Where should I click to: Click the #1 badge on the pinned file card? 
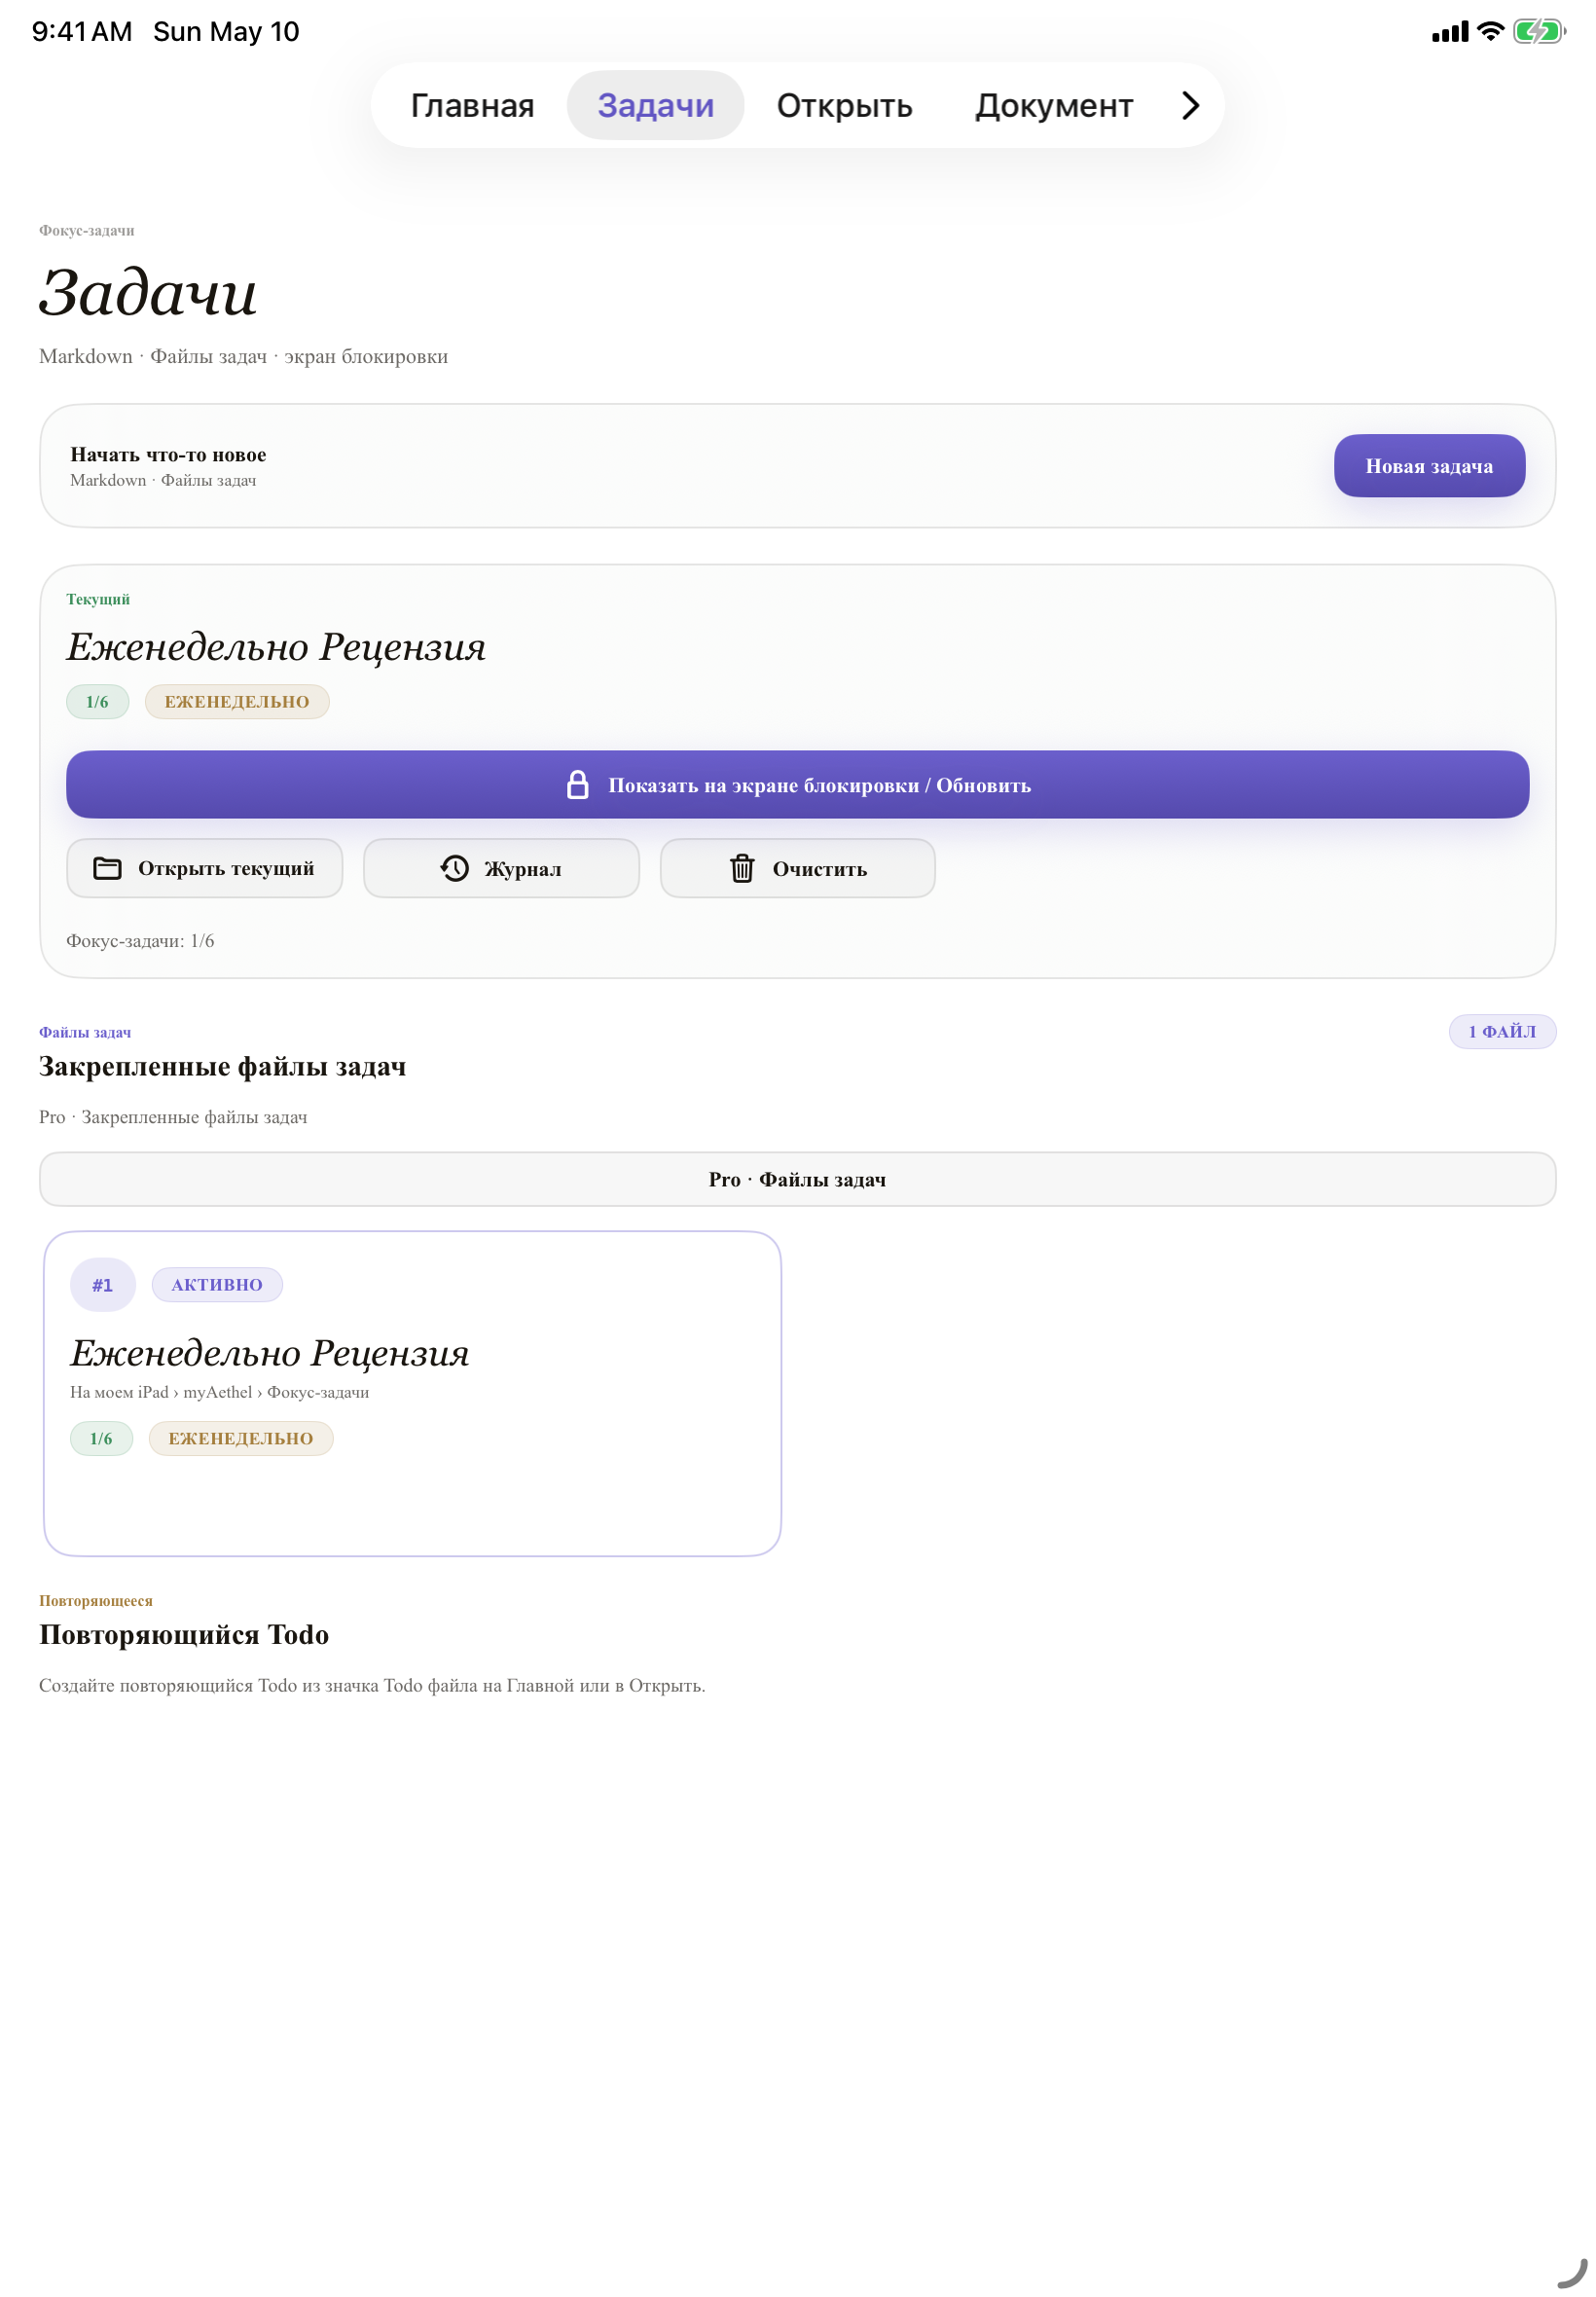tap(102, 1285)
